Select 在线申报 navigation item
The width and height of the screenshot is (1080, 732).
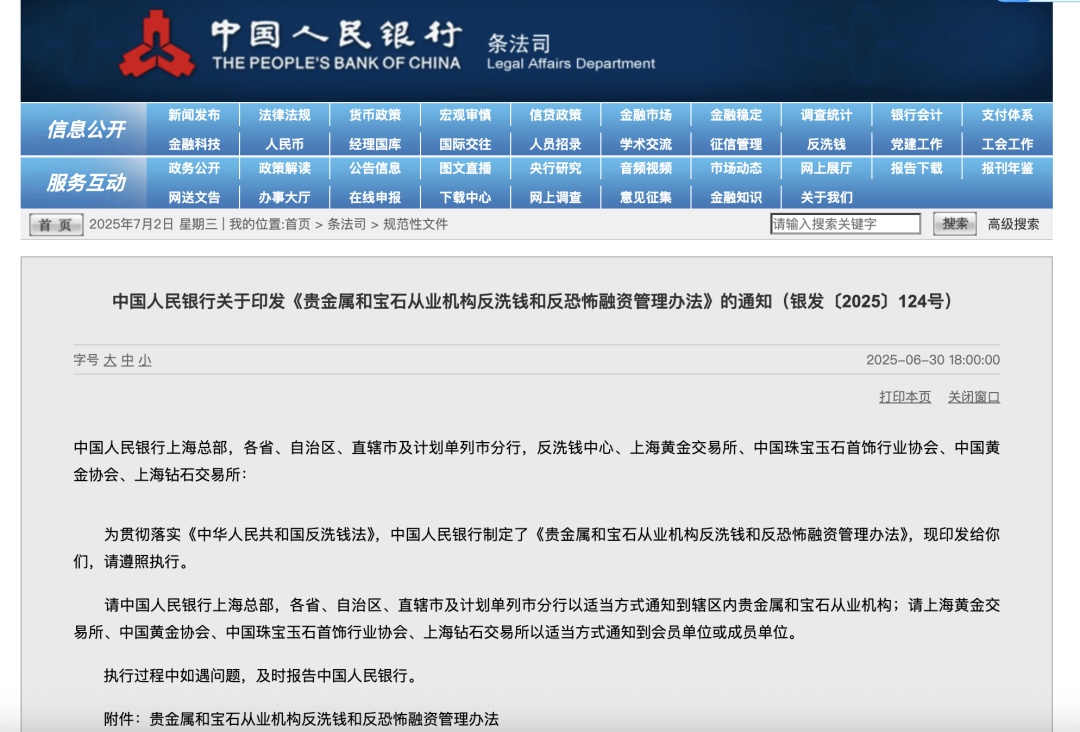point(375,198)
